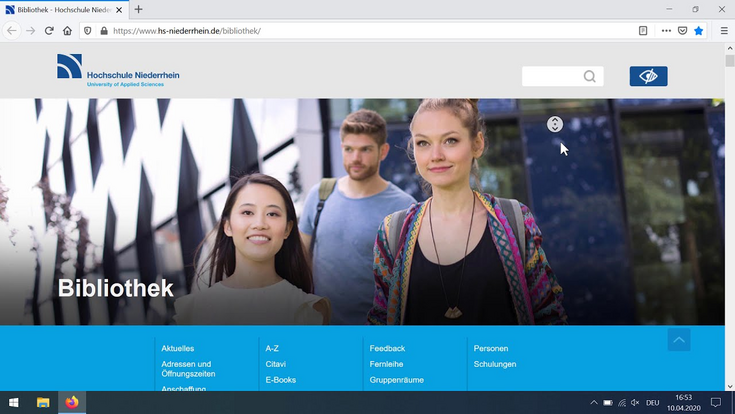735x414 pixels.
Task: Open the page actions three-dots menu
Action: (x=666, y=31)
